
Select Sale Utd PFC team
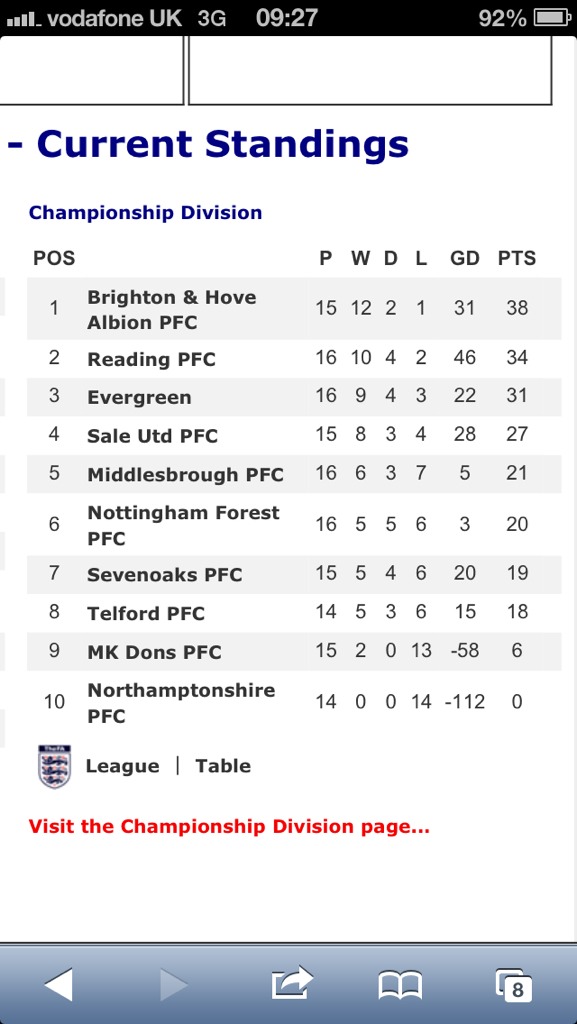point(153,436)
